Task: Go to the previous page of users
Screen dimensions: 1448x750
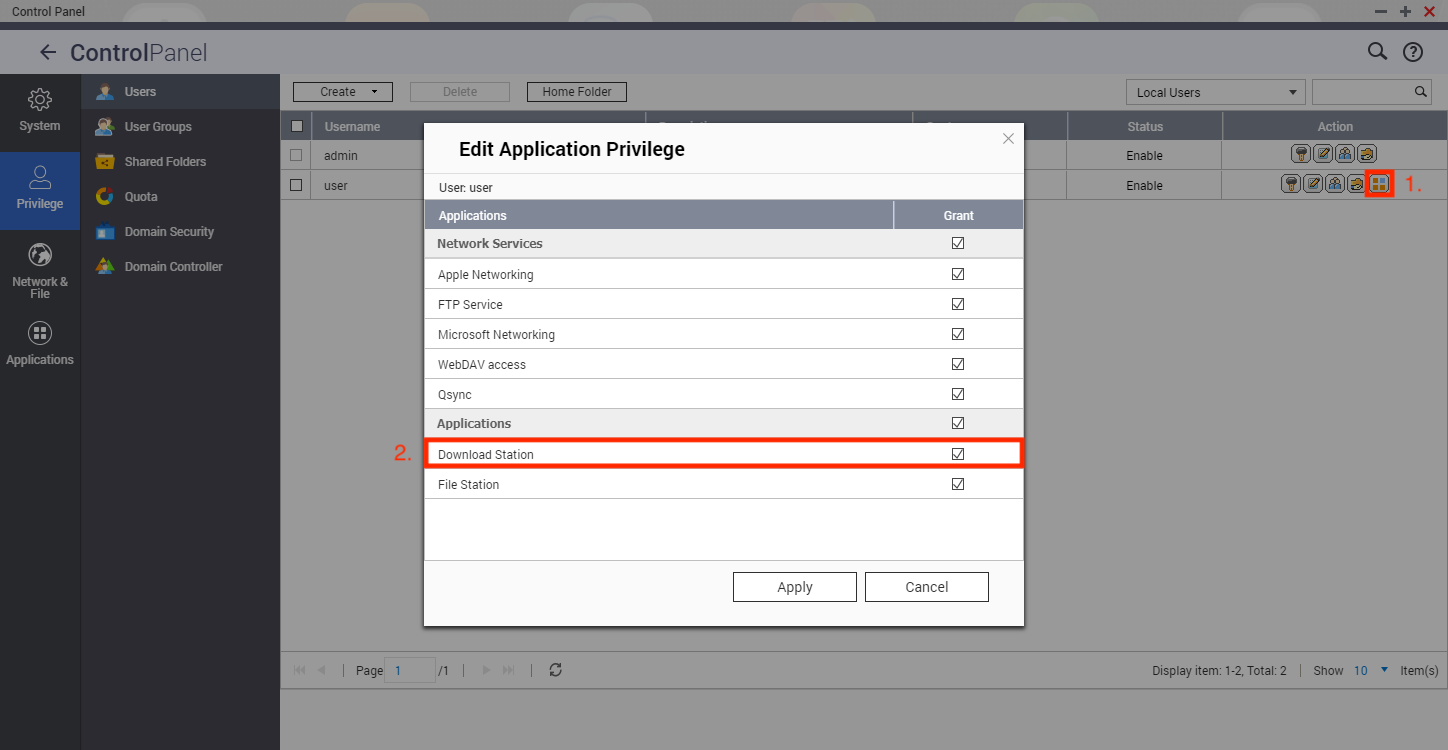Action: pos(321,670)
